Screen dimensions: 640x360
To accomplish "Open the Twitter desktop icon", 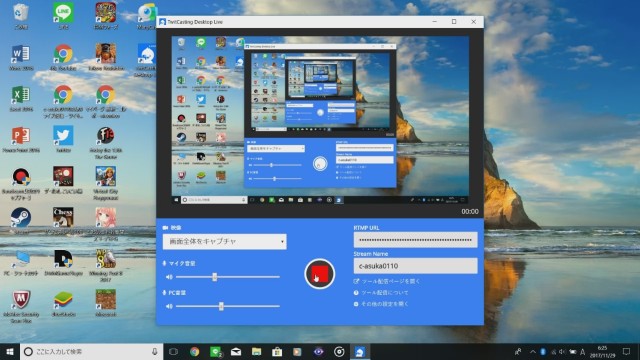I will click(63, 139).
